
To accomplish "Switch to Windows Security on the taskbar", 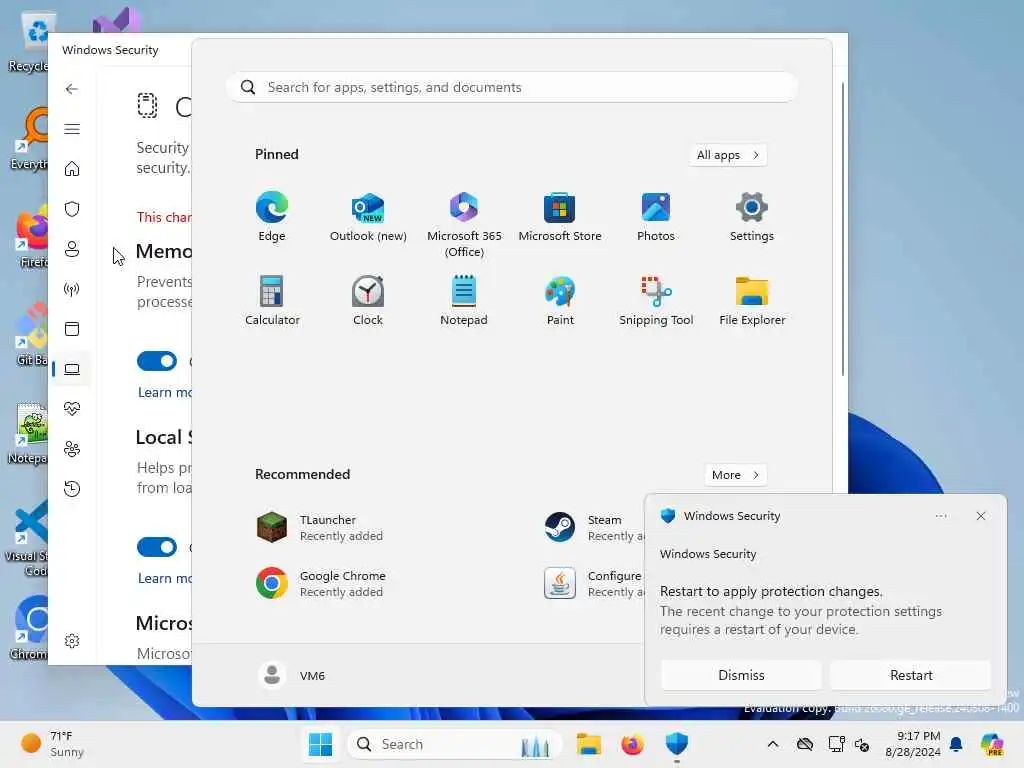I will click(x=677, y=744).
